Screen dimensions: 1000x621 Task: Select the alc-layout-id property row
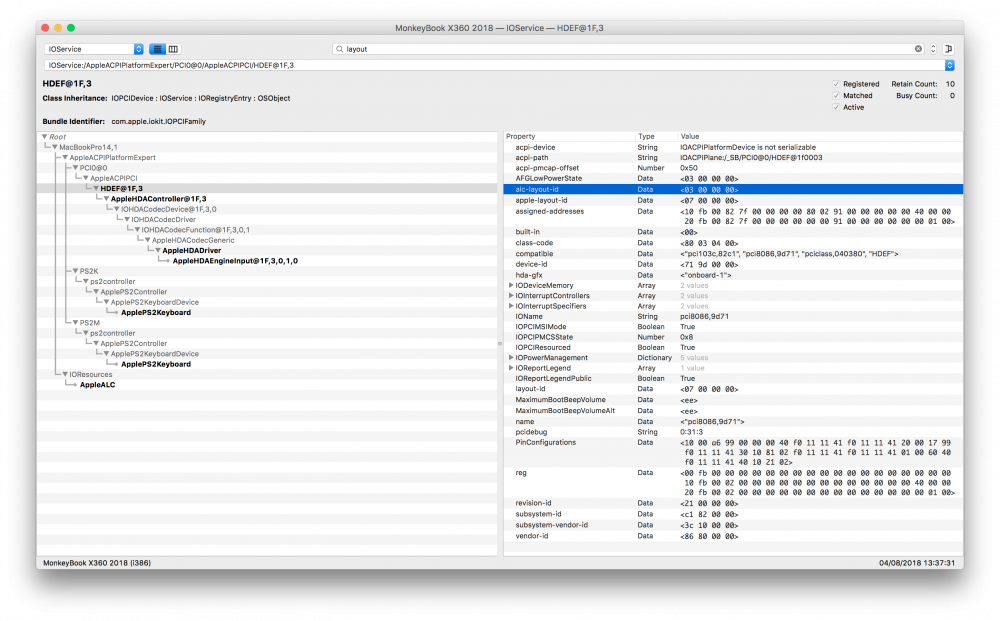click(733, 189)
